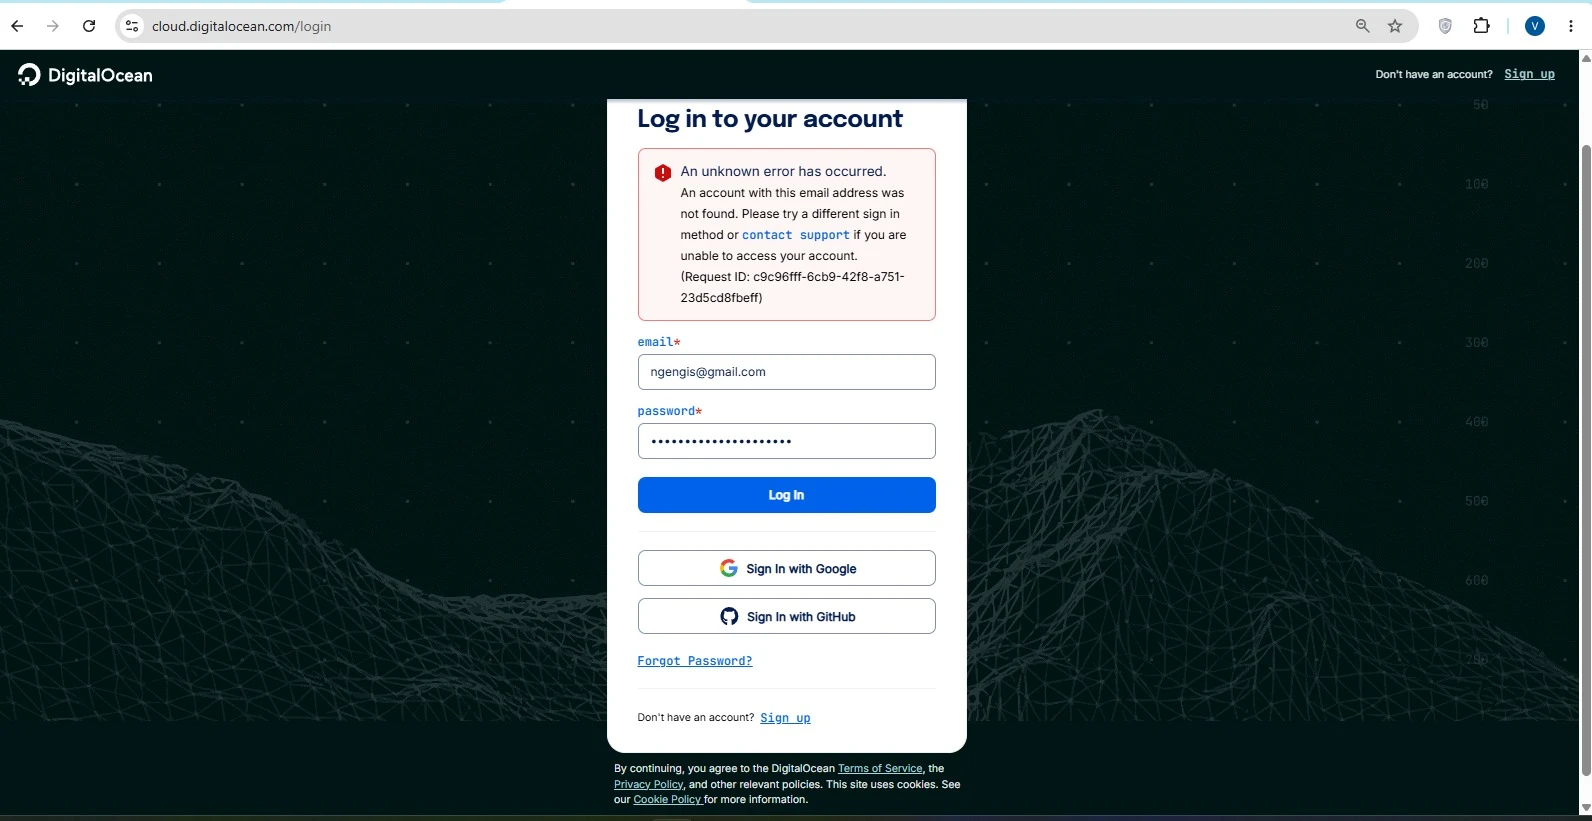Screen dimensions: 1592x821
Task: Open site information icon in address bar
Action: tap(132, 26)
